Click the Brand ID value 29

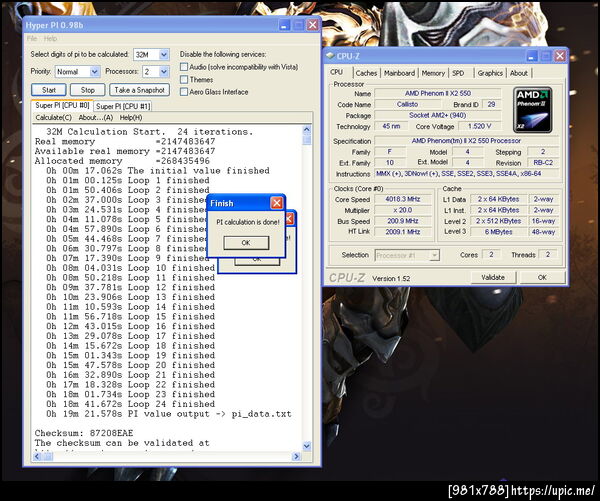(491, 104)
